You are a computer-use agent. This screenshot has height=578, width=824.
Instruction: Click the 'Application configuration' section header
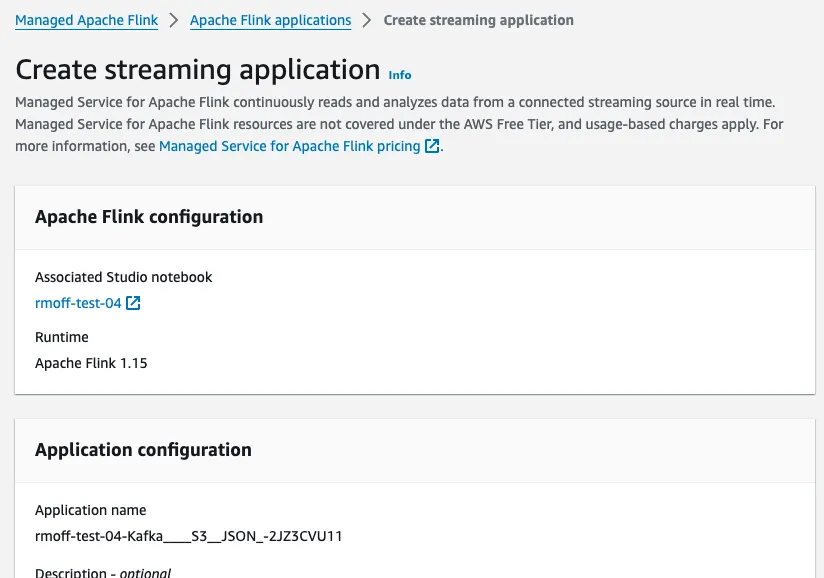point(143,450)
